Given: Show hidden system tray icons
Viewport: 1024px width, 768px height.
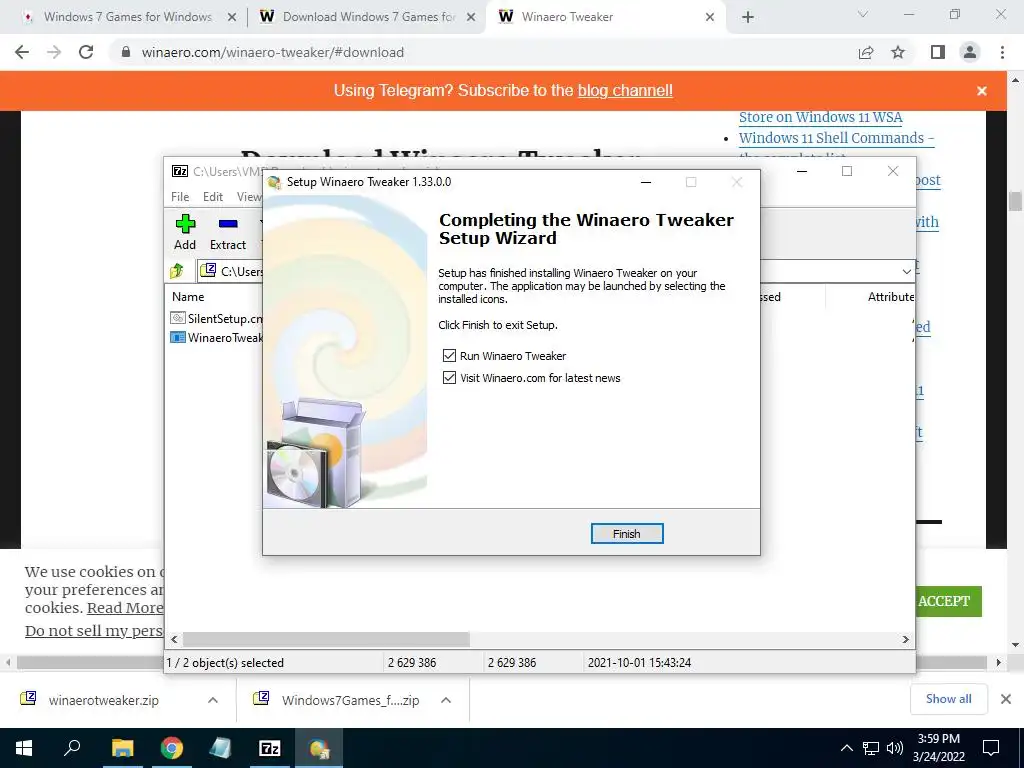Looking at the screenshot, I should coord(846,748).
